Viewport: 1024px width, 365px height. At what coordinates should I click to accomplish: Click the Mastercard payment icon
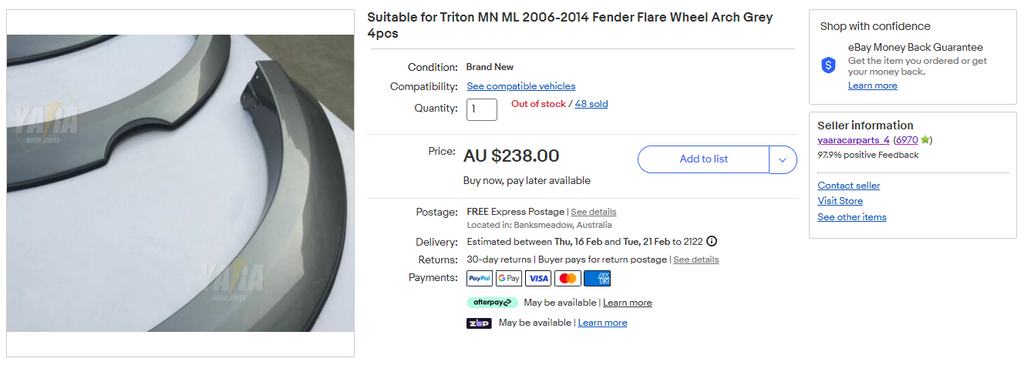[568, 279]
